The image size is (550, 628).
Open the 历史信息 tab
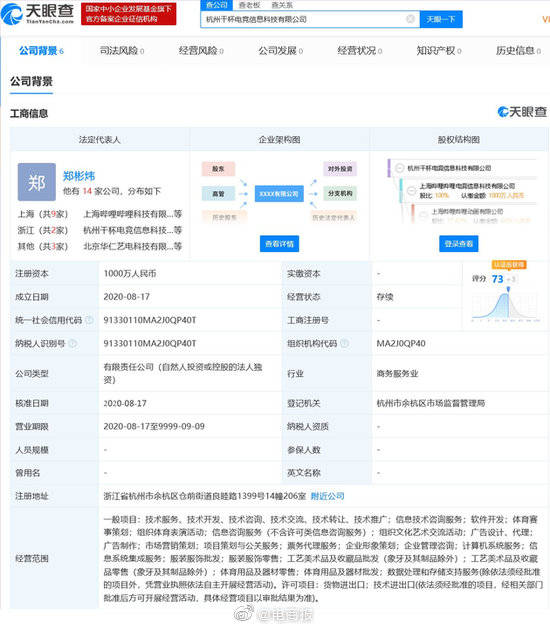[x=518, y=51]
